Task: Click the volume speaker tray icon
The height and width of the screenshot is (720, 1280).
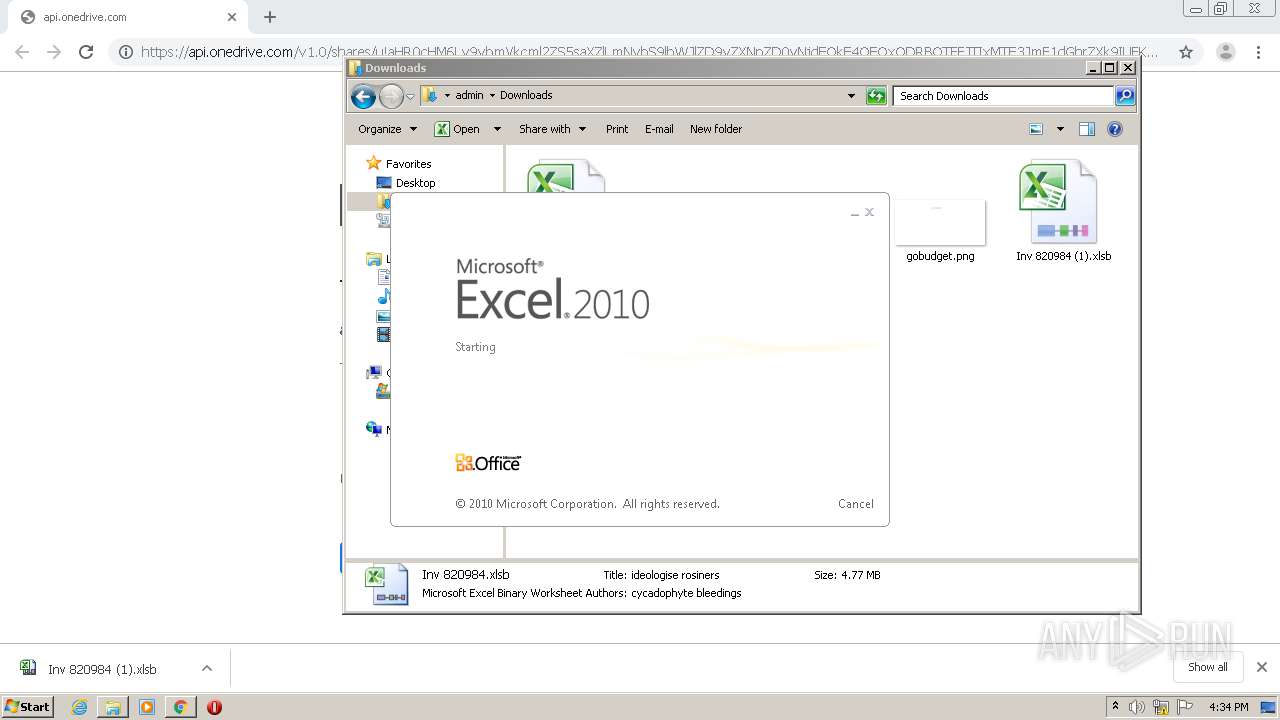Action: pyautogui.click(x=1137, y=707)
